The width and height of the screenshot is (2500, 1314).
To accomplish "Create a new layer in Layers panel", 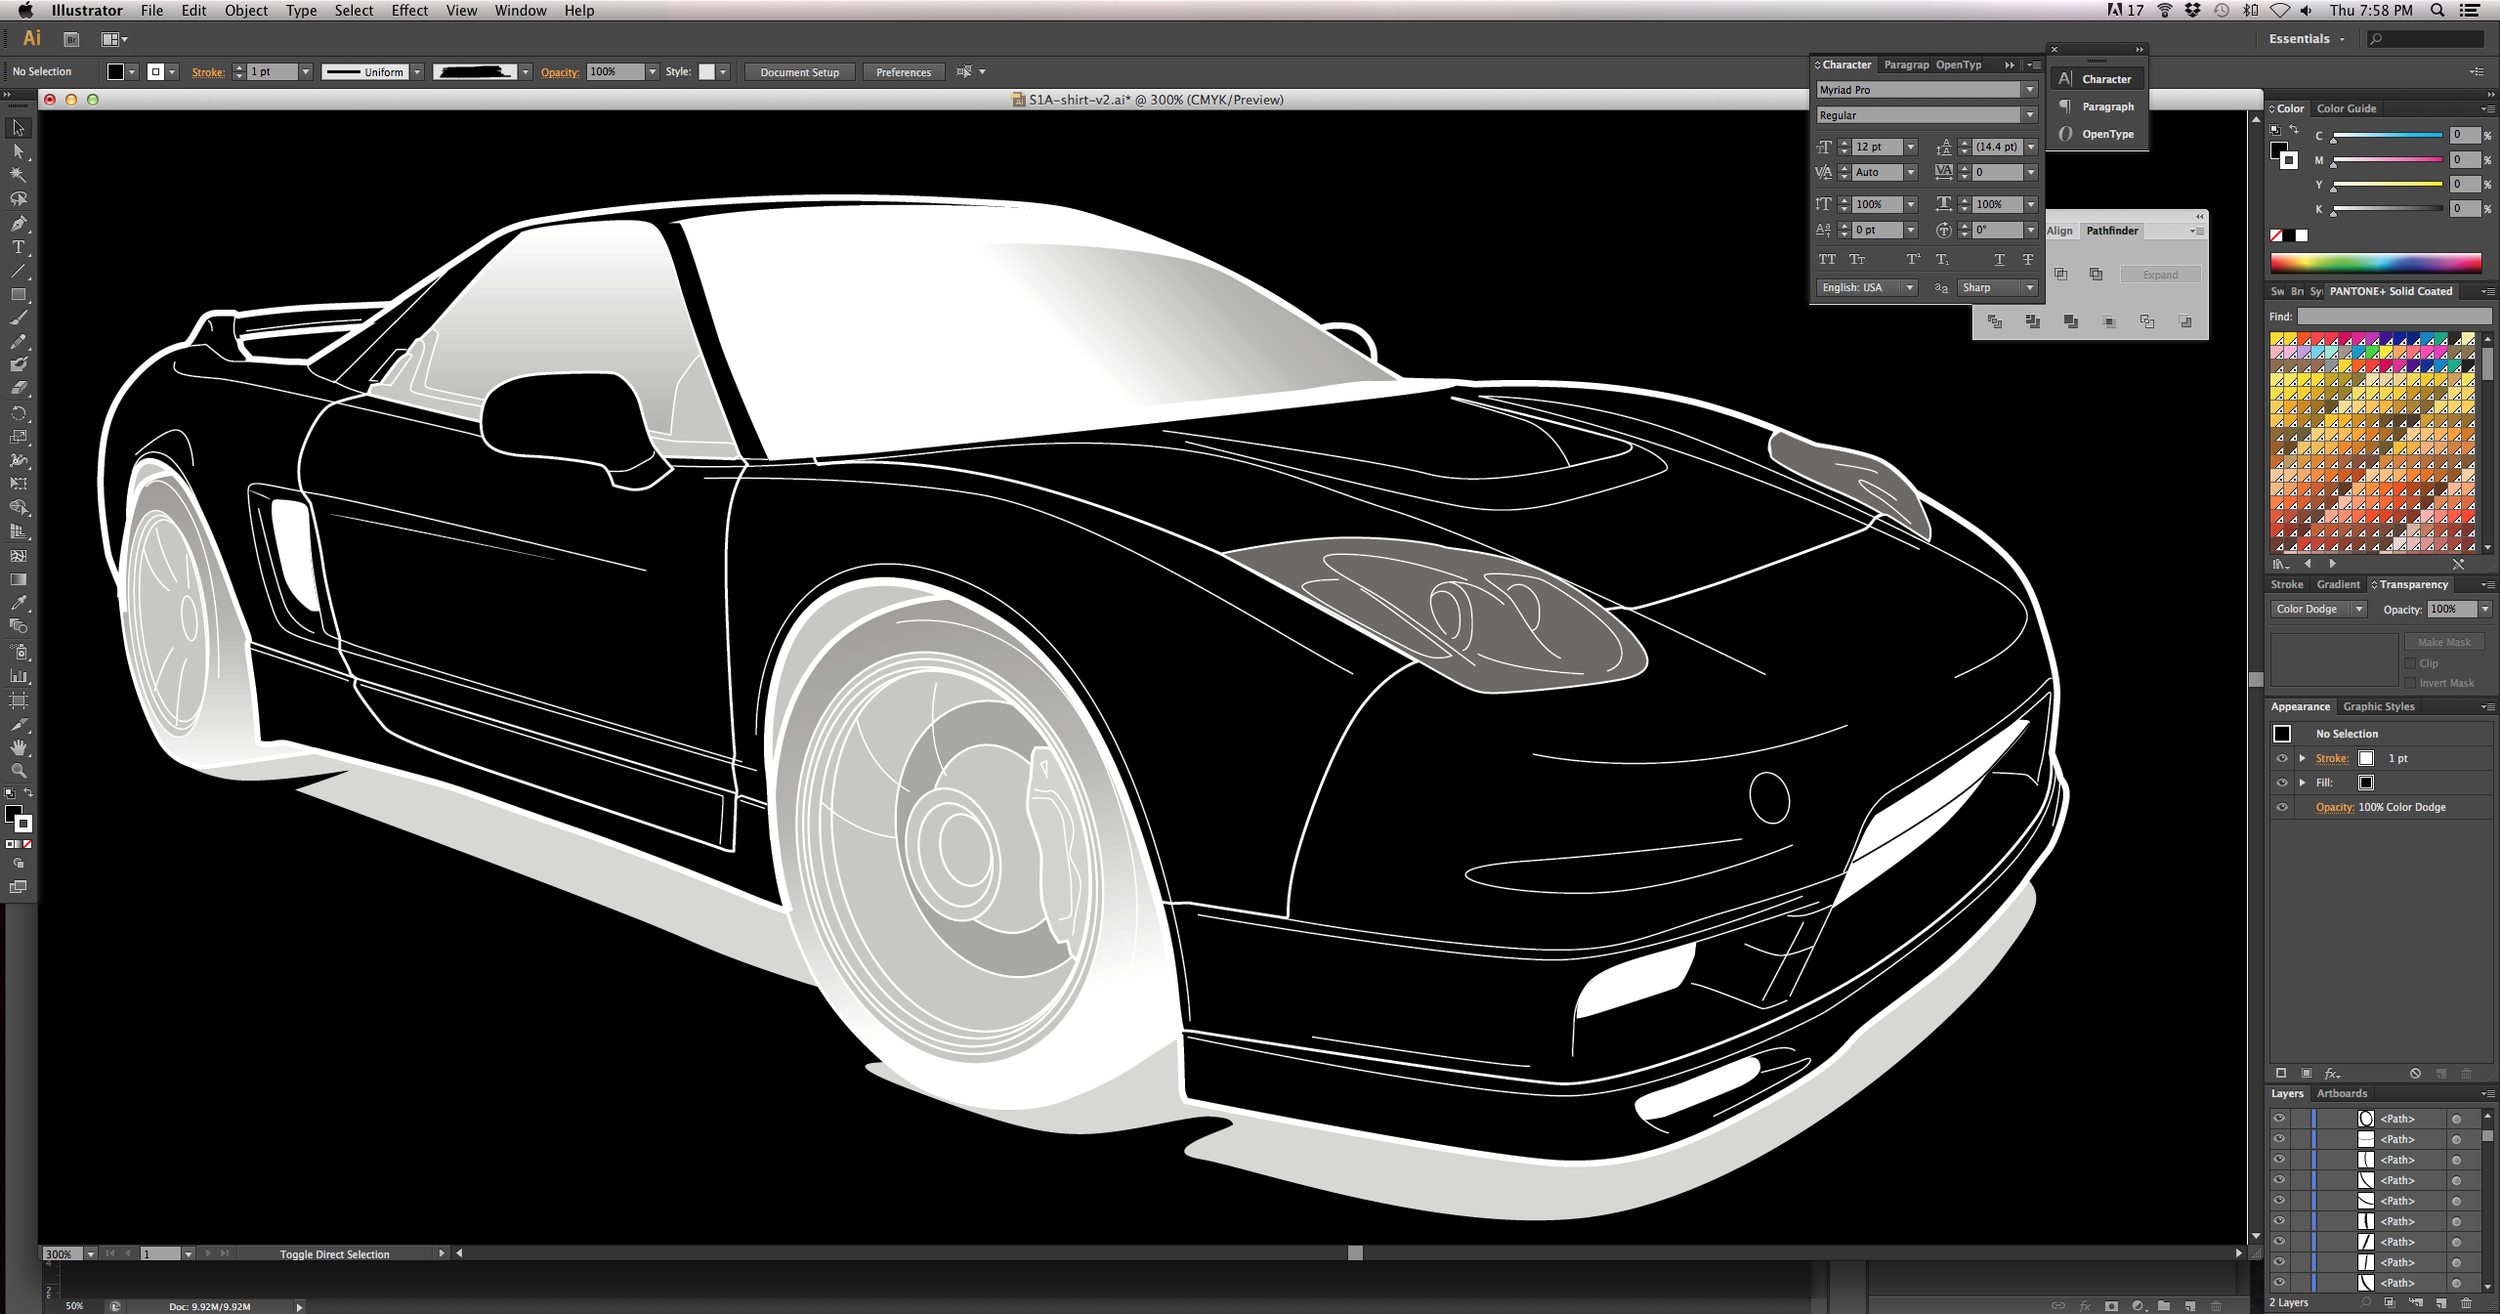I will tap(2441, 1302).
